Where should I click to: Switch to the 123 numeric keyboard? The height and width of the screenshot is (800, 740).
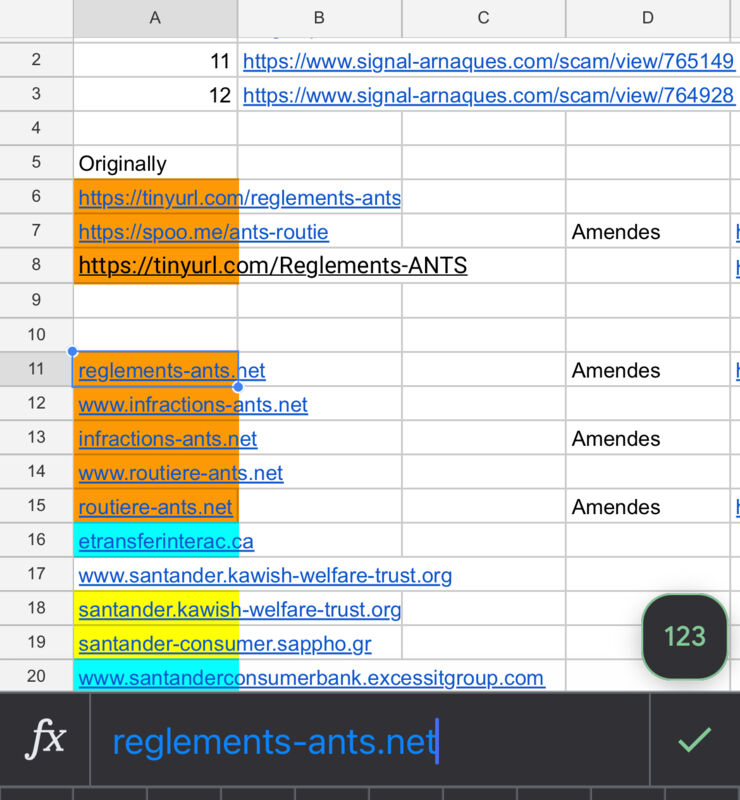684,636
